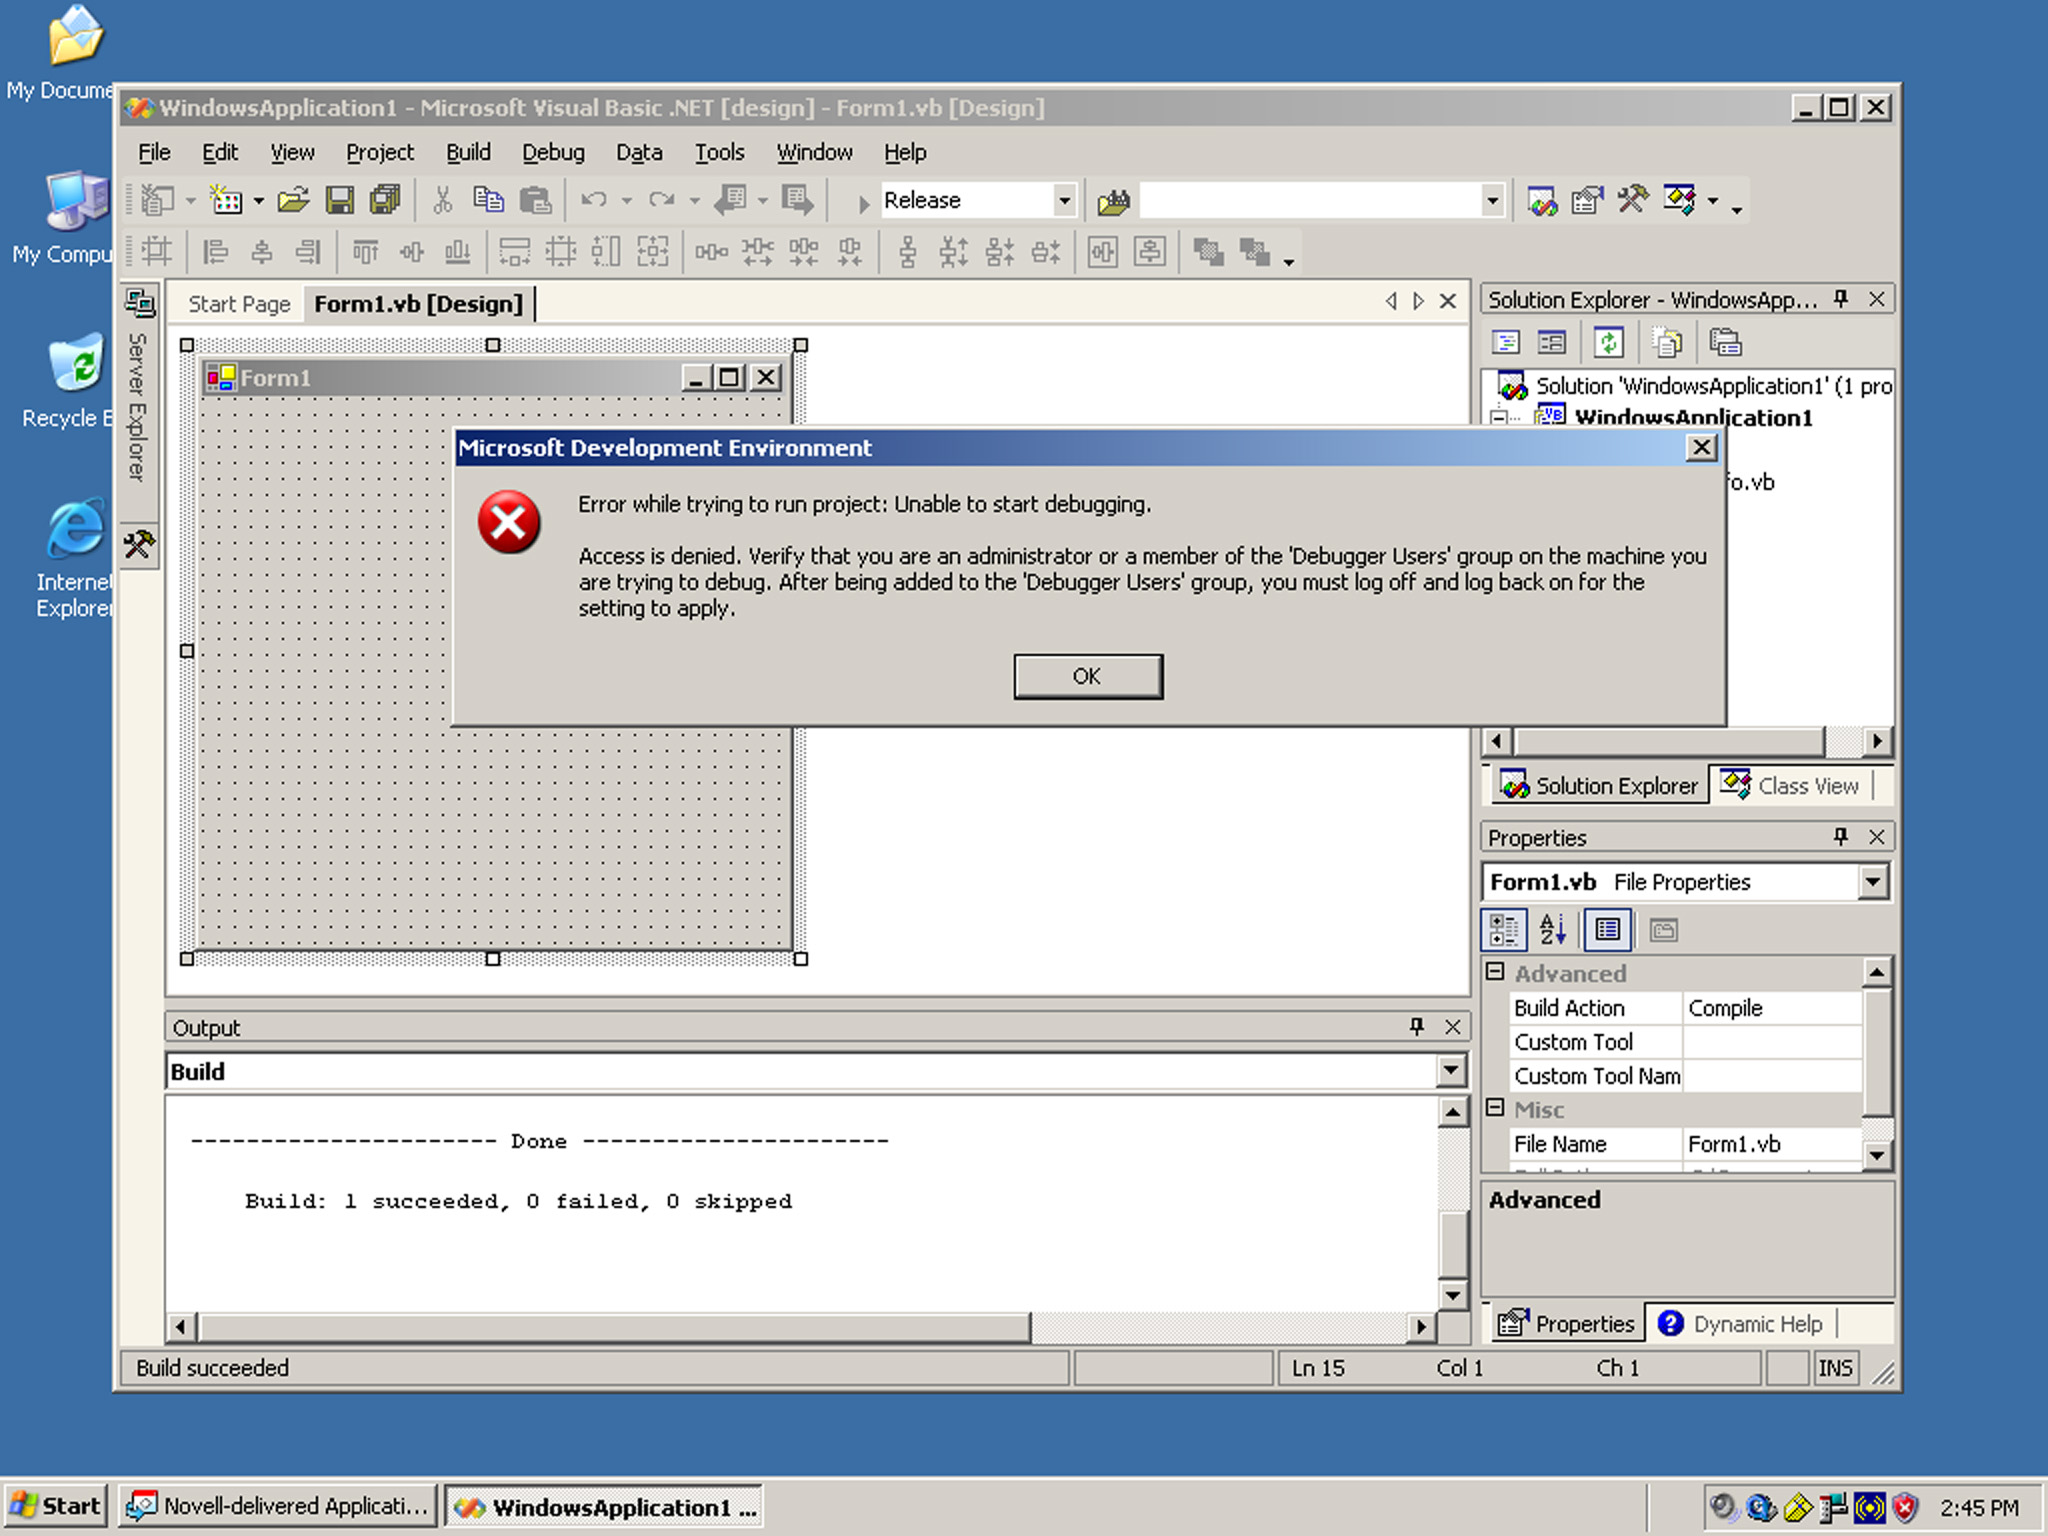
Task: Click the Send to Back layout icon
Action: tap(1254, 251)
